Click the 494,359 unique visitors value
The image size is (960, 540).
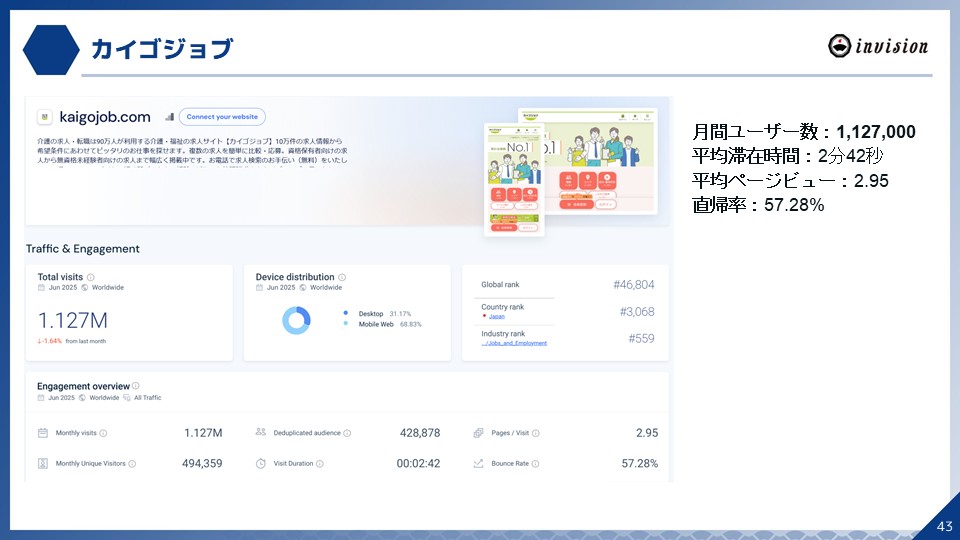tap(202, 463)
